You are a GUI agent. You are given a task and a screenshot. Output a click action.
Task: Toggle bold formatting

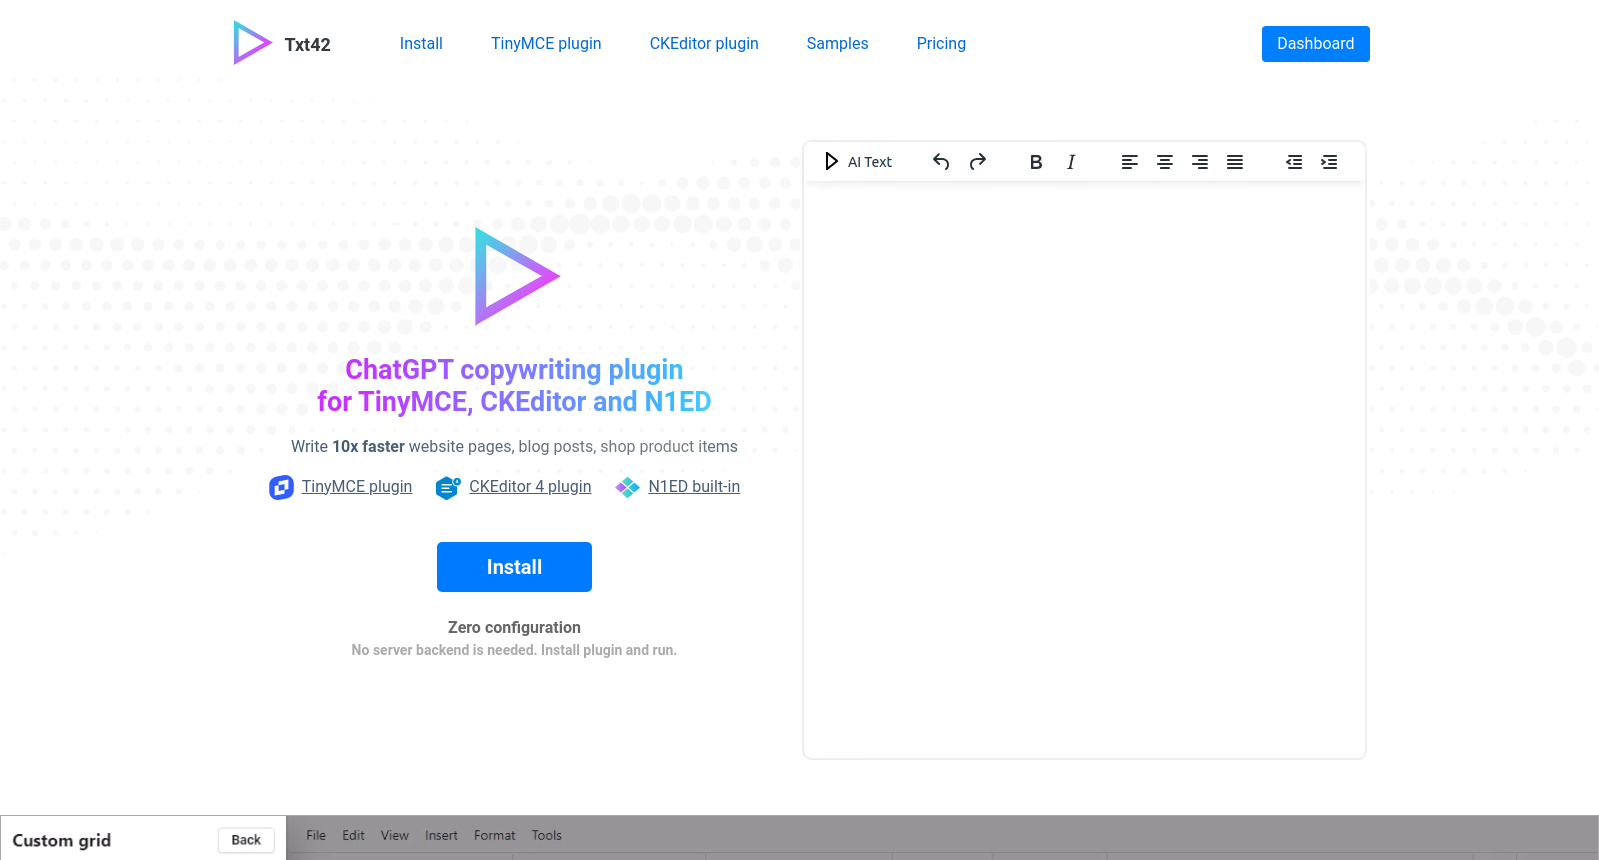1036,162
